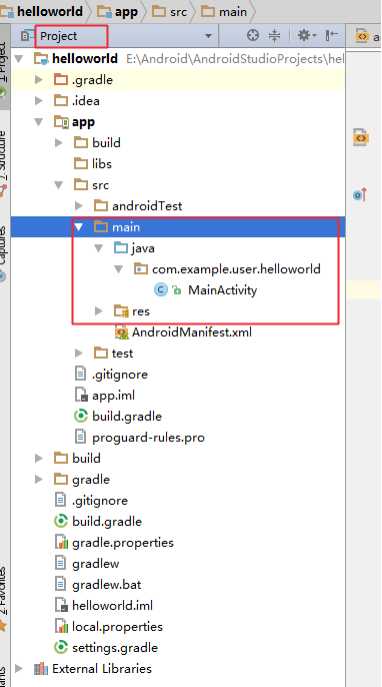Collapse the helloworld root node
382x687 pixels.
pyautogui.click(x=19, y=58)
